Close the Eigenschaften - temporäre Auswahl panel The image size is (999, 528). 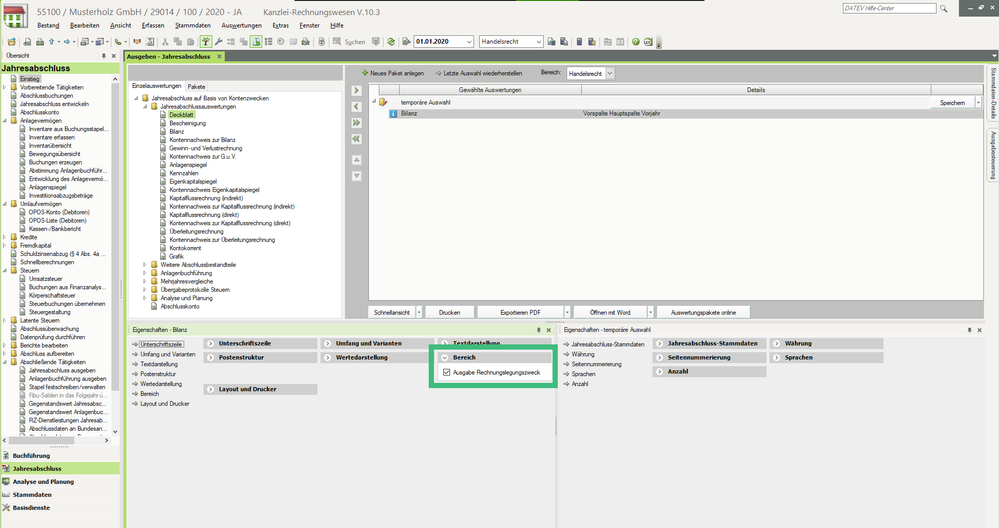point(979,330)
